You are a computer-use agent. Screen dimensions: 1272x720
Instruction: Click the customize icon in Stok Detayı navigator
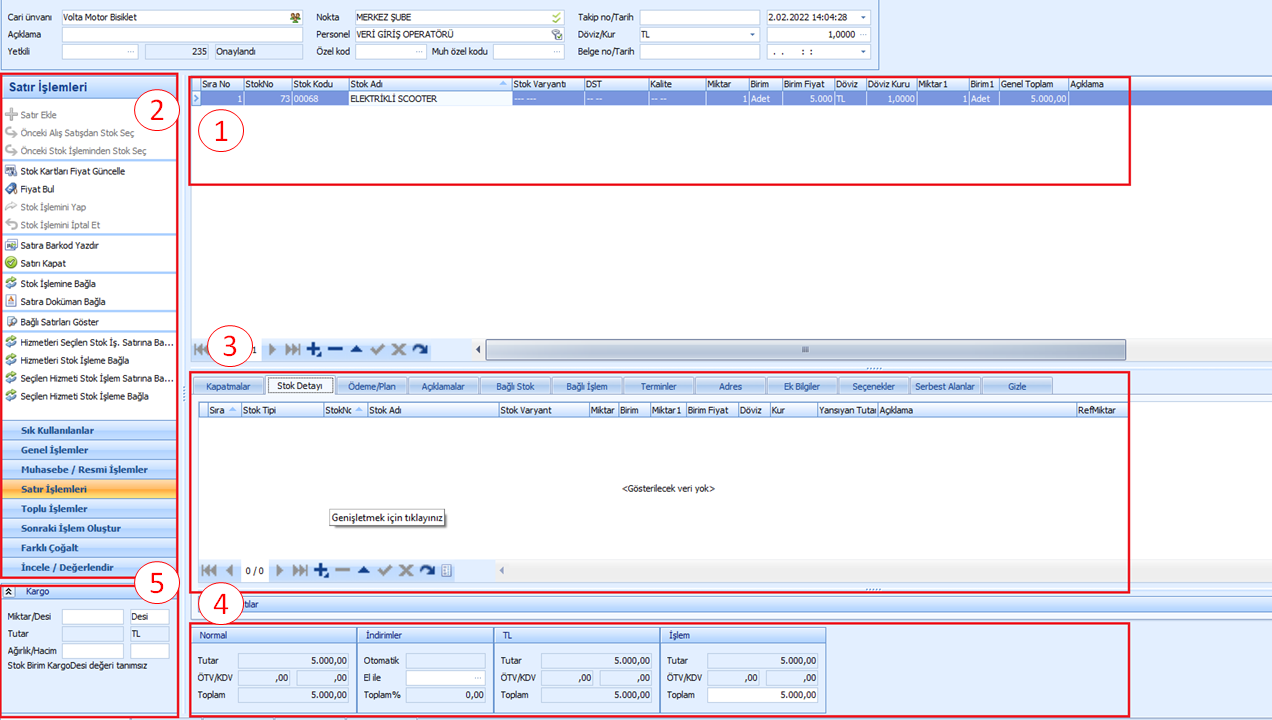[446, 570]
